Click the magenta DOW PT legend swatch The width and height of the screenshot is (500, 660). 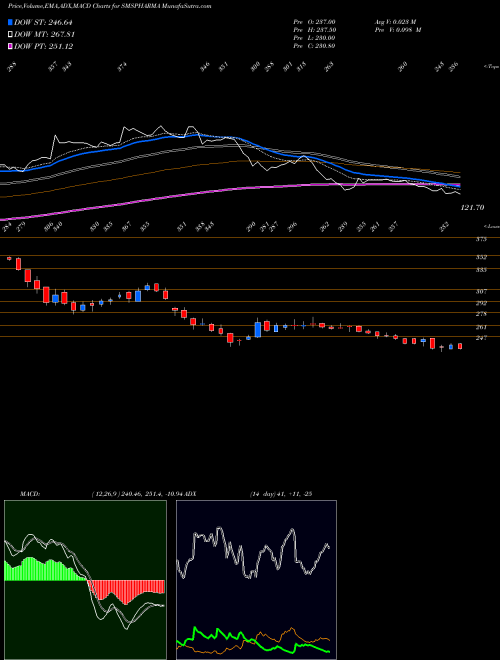click(10, 46)
